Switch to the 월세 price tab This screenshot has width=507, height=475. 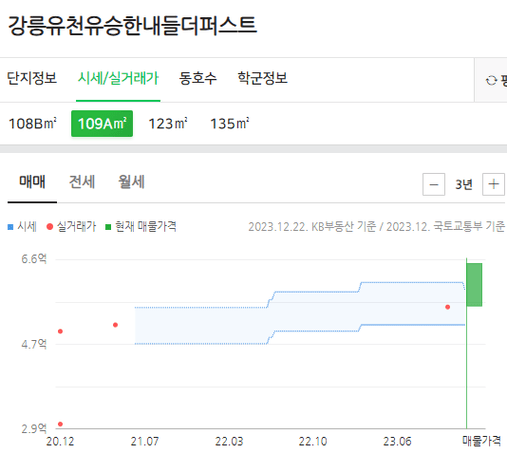[x=132, y=182]
